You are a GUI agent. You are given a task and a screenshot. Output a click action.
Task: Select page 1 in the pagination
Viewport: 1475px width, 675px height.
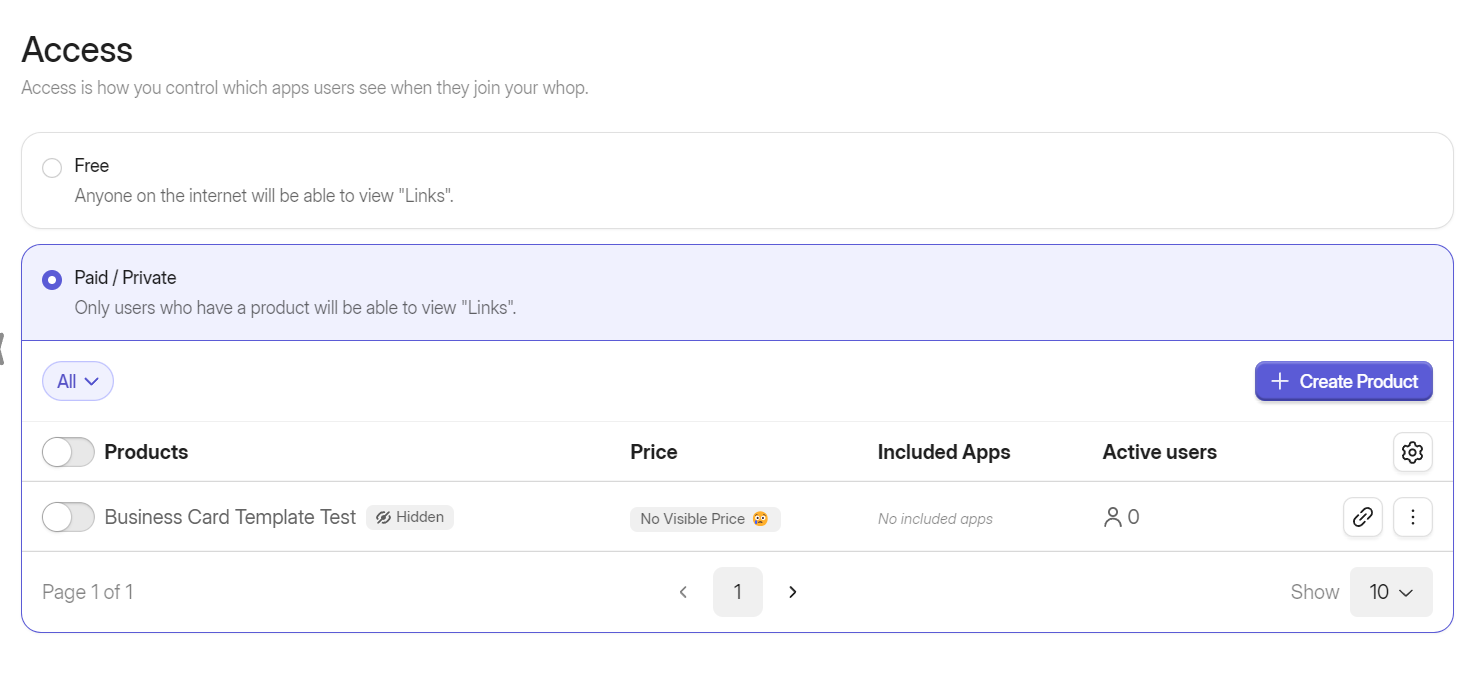pos(737,592)
